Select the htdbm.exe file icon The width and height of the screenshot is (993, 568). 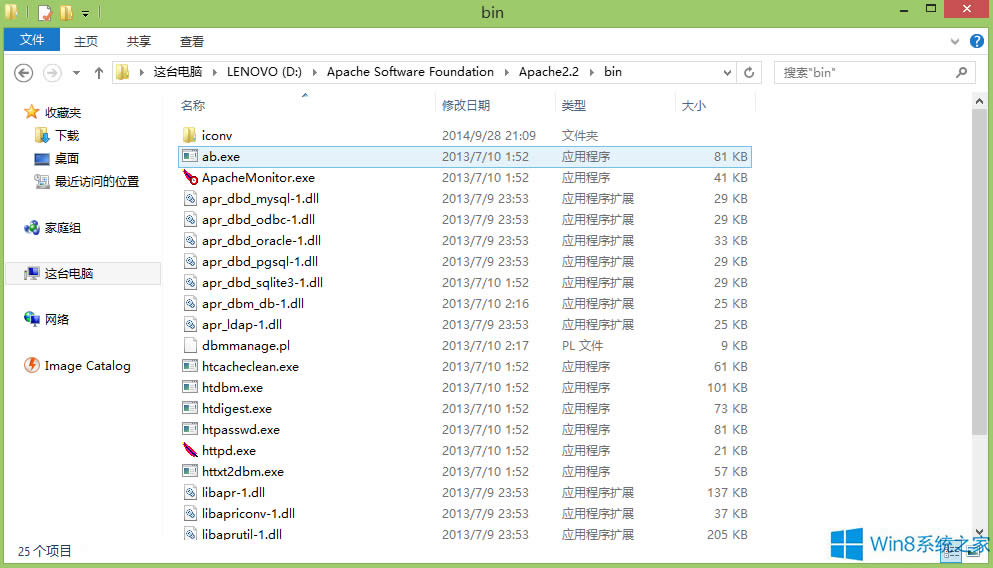(x=189, y=387)
